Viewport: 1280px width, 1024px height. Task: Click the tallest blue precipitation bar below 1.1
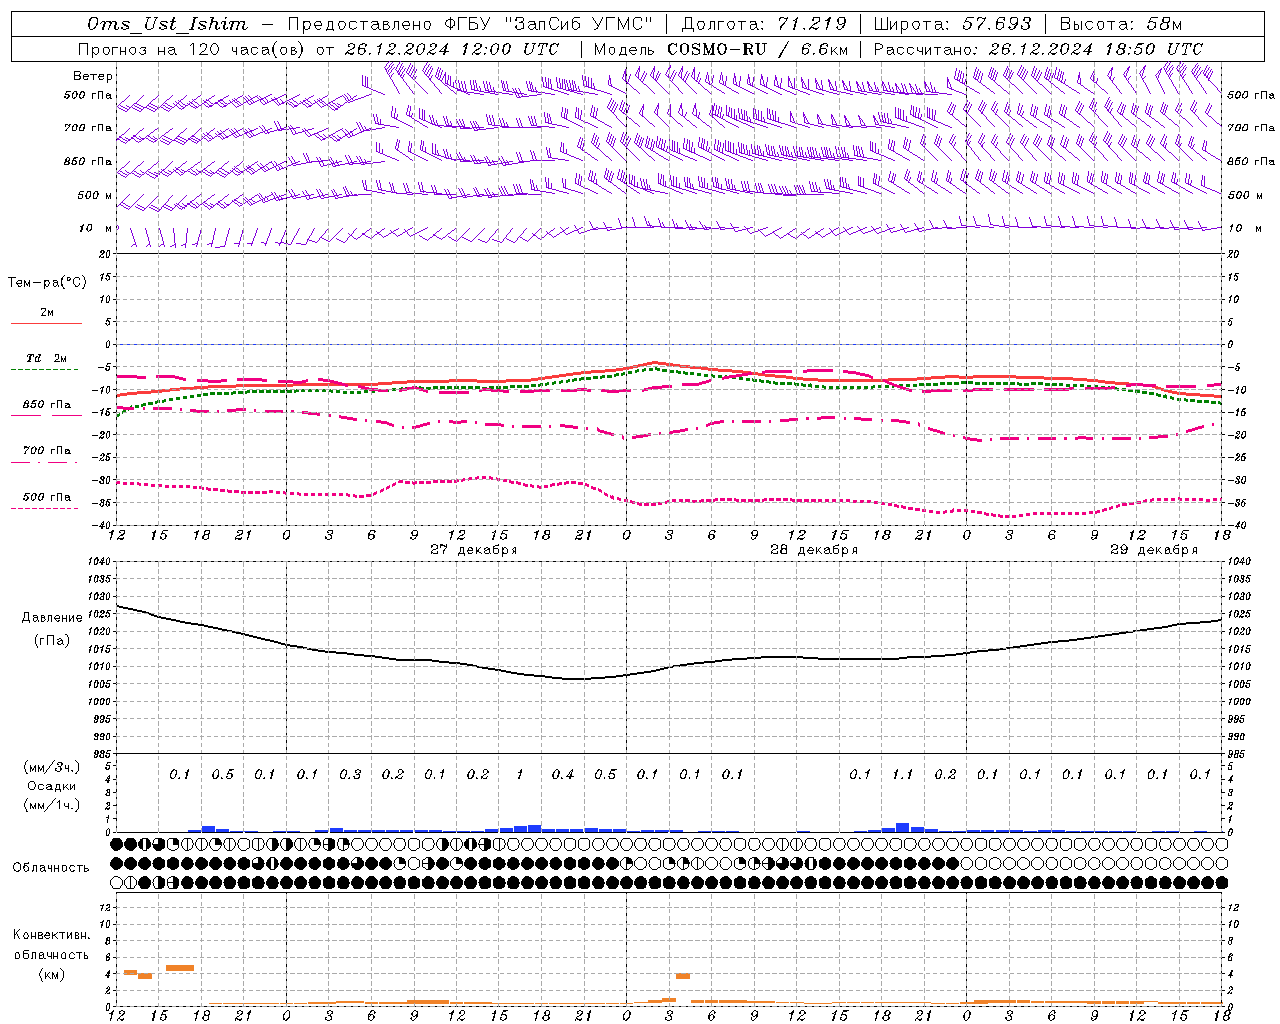click(x=902, y=827)
